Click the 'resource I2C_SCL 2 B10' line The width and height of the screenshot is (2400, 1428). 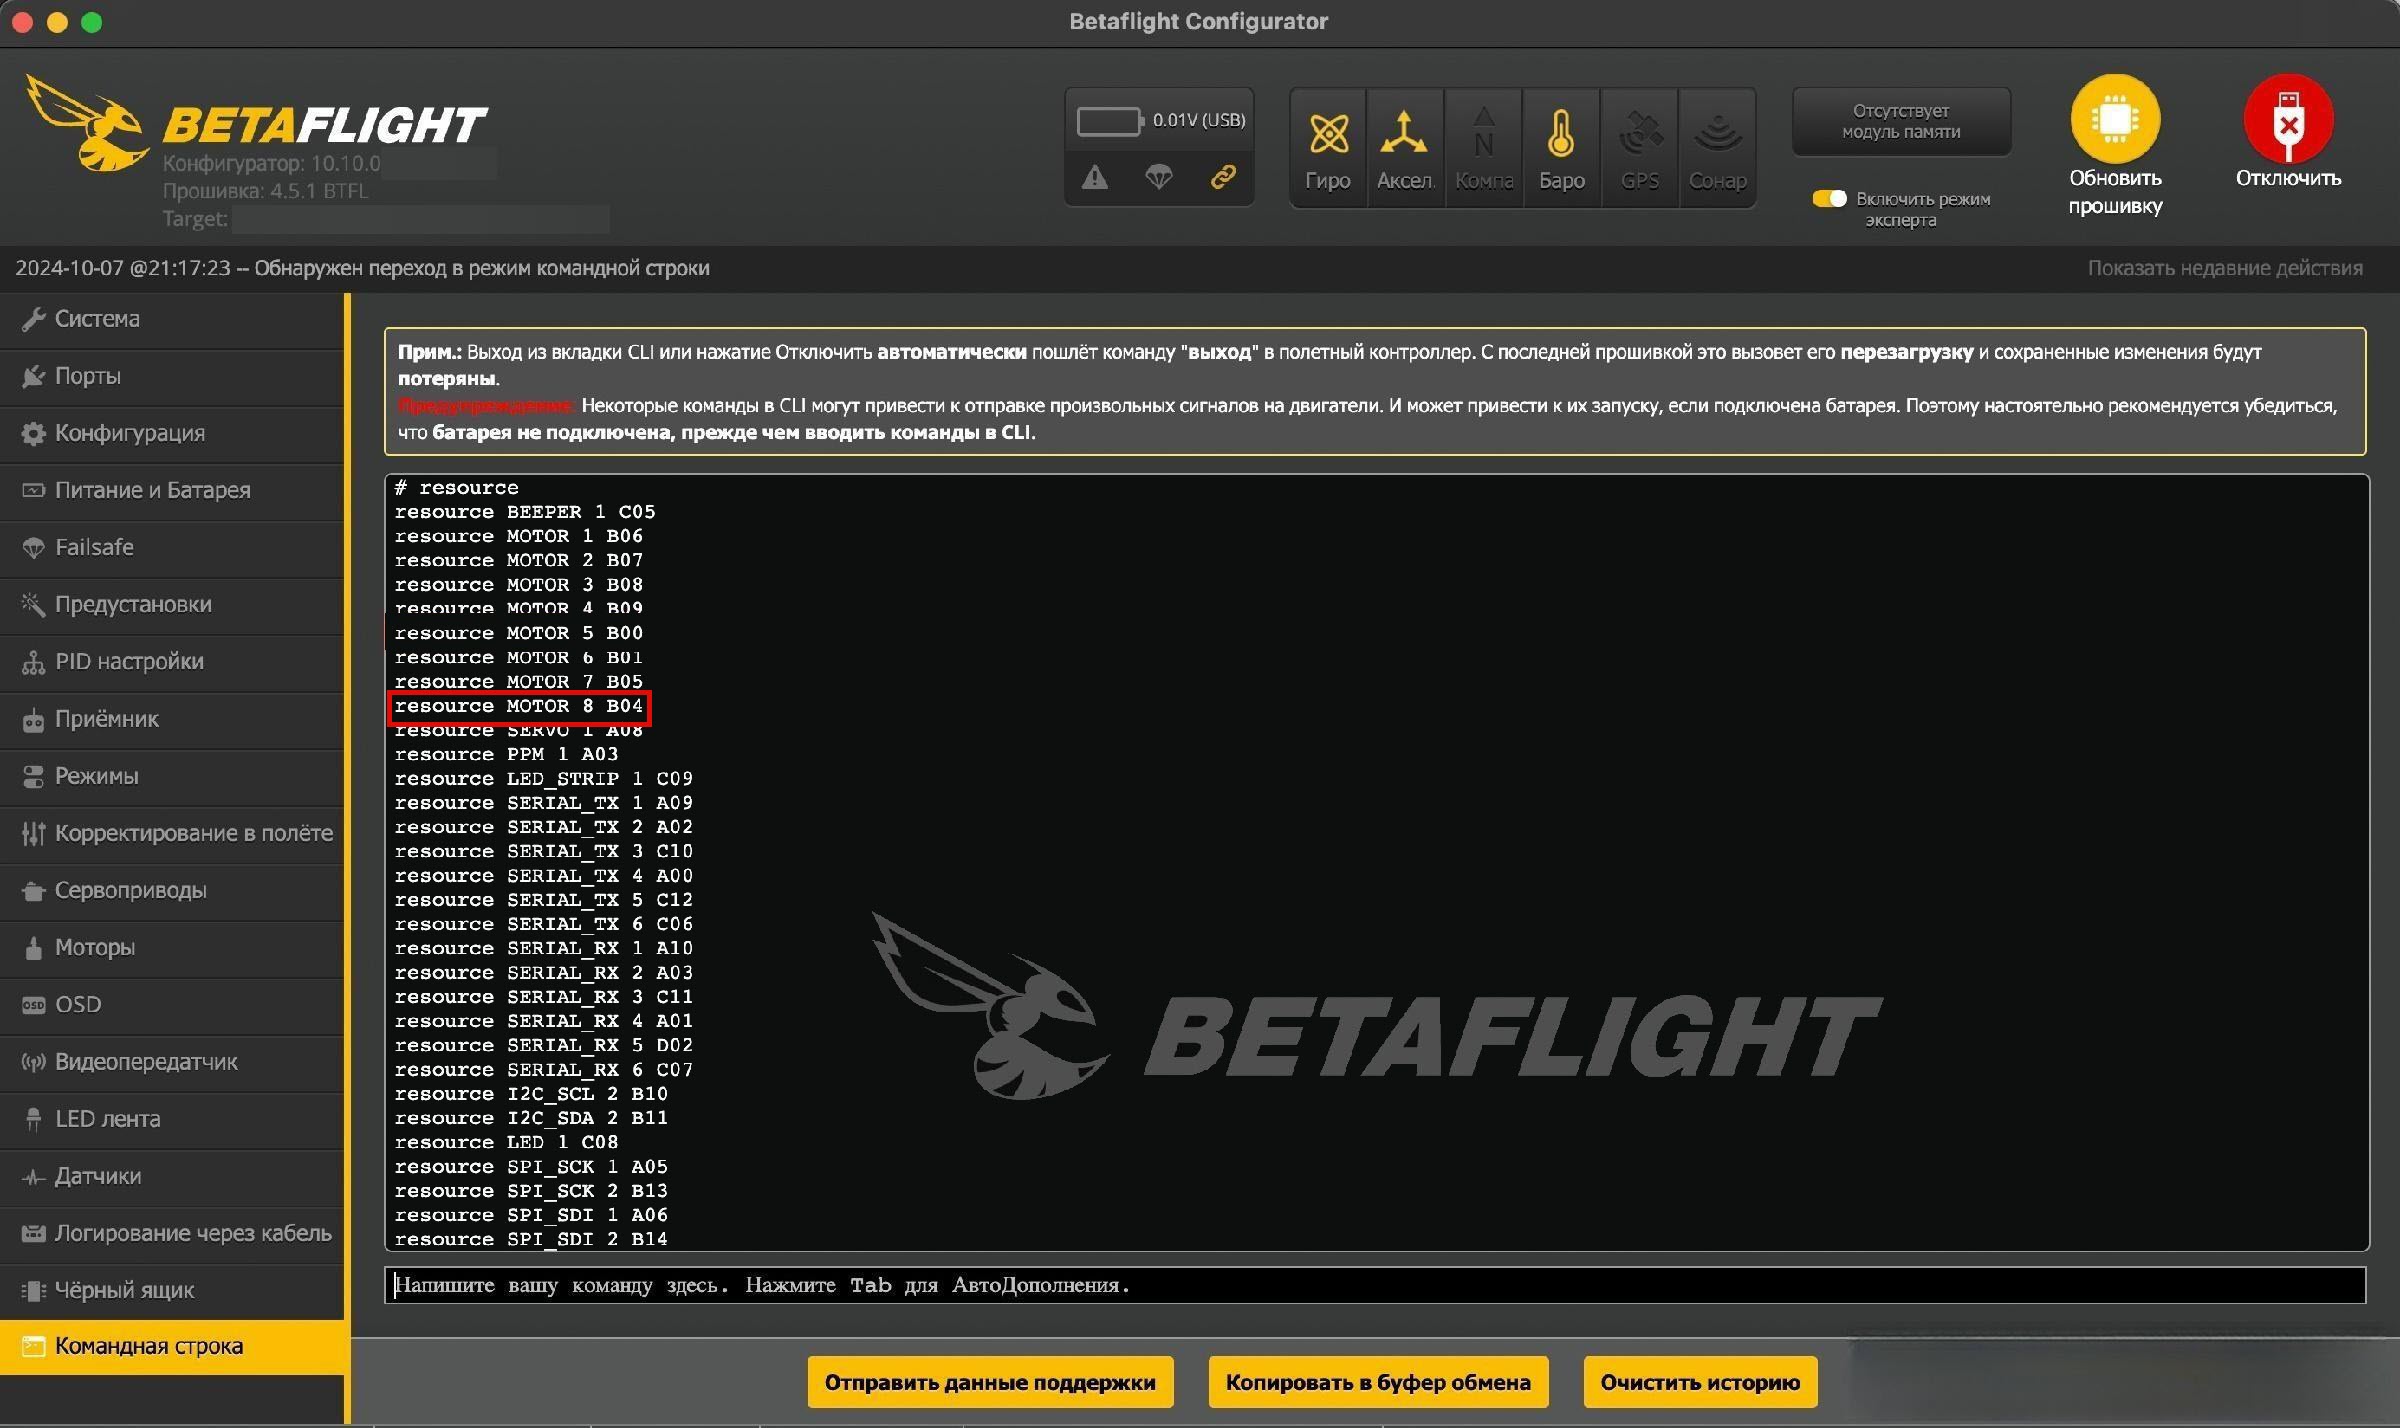(531, 1094)
